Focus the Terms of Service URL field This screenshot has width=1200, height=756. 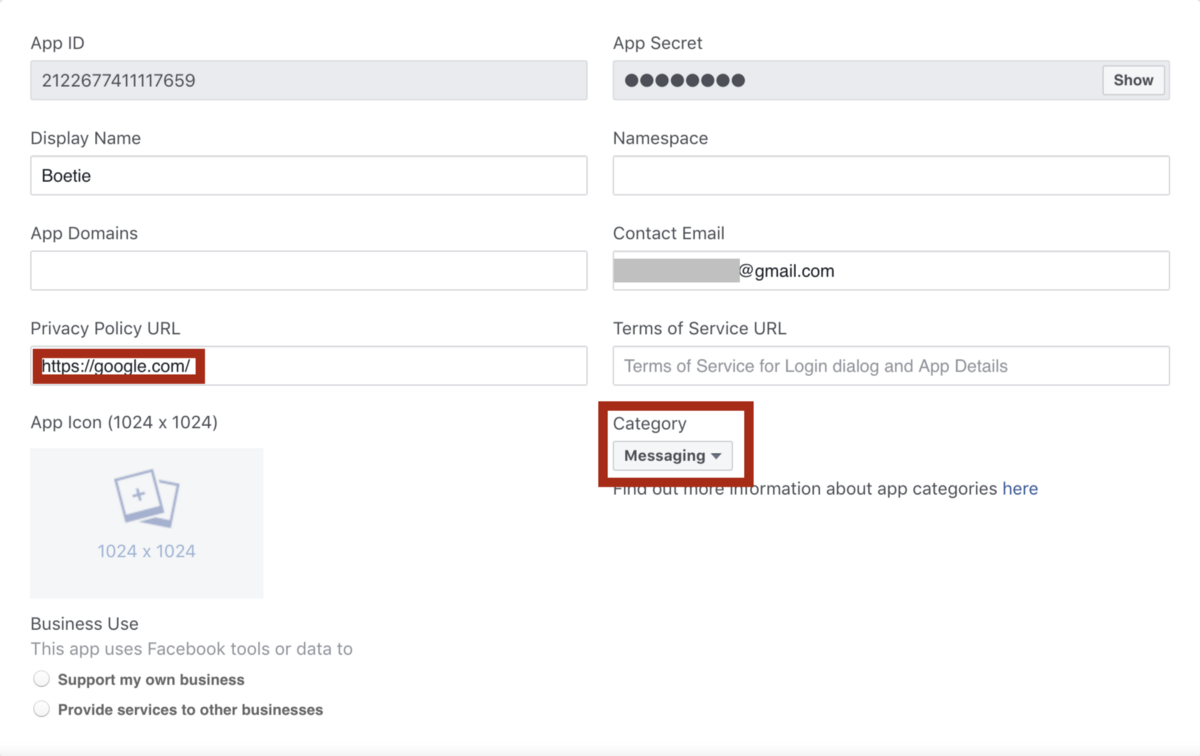point(890,366)
